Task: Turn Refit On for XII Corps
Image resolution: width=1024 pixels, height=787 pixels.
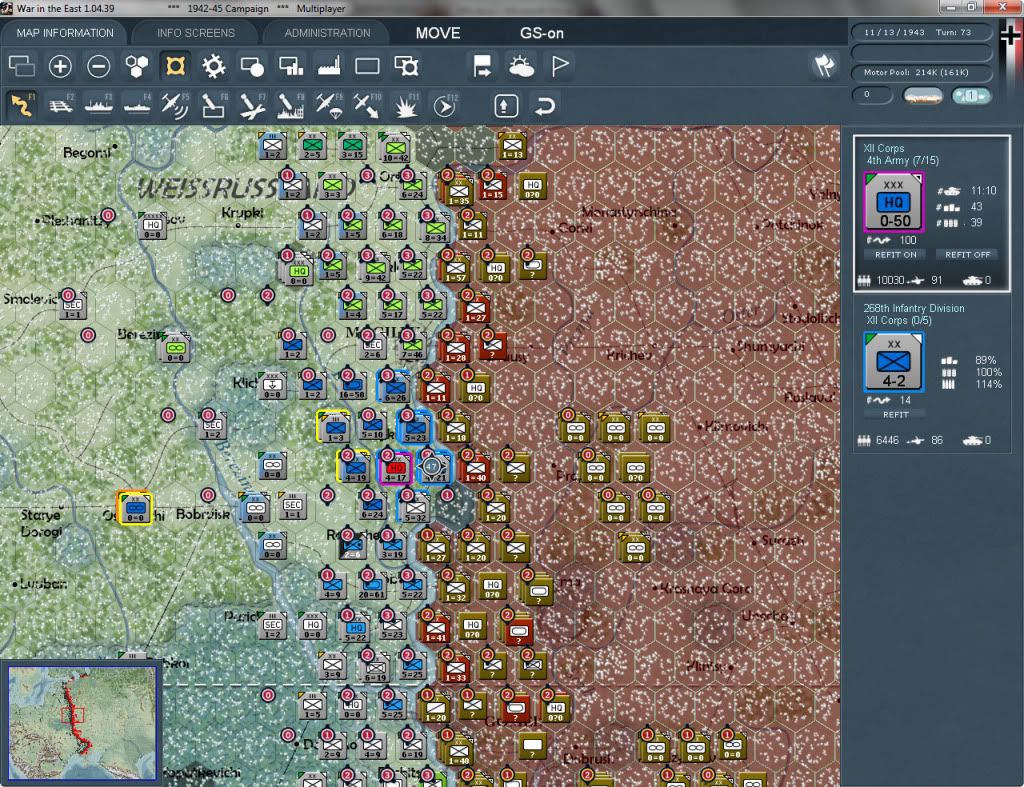Action: point(895,255)
